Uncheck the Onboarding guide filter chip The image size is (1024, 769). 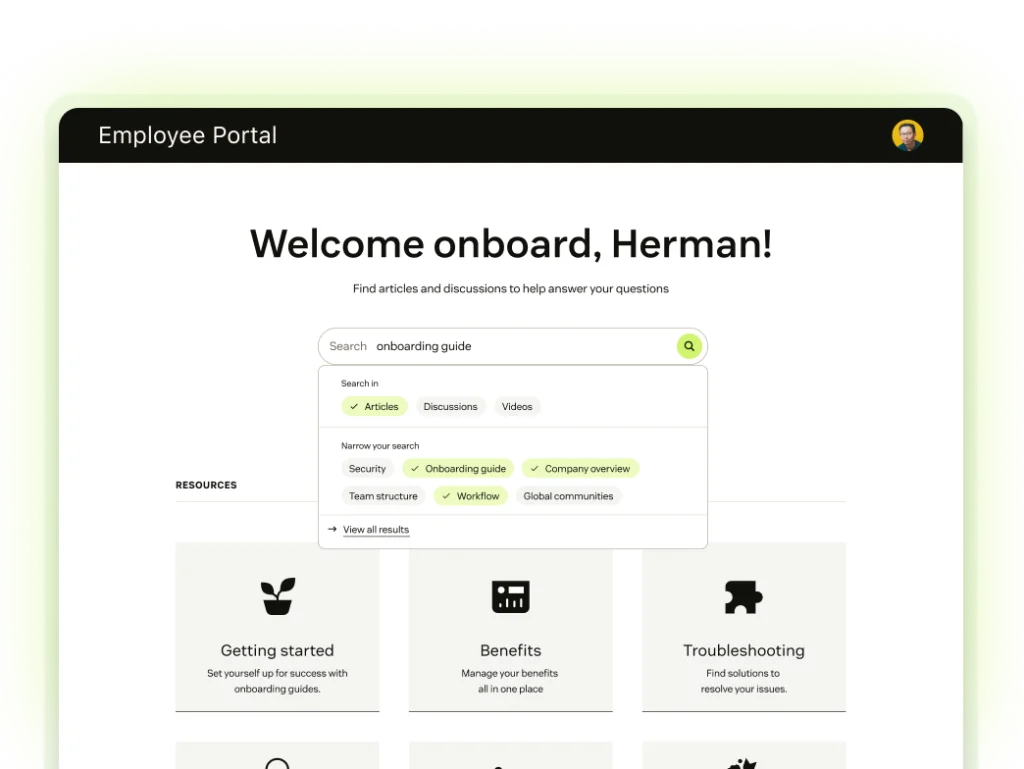(x=458, y=469)
